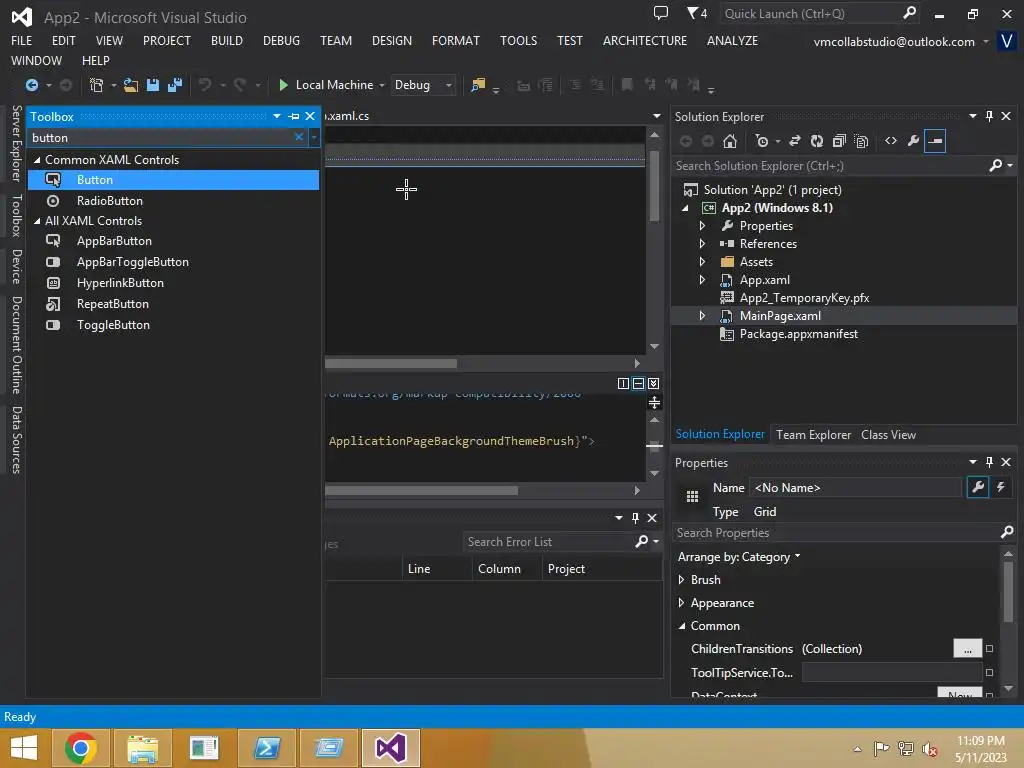1024x768 pixels.
Task: Click ChildrenTransitions collection ellipsis button
Action: click(x=967, y=648)
